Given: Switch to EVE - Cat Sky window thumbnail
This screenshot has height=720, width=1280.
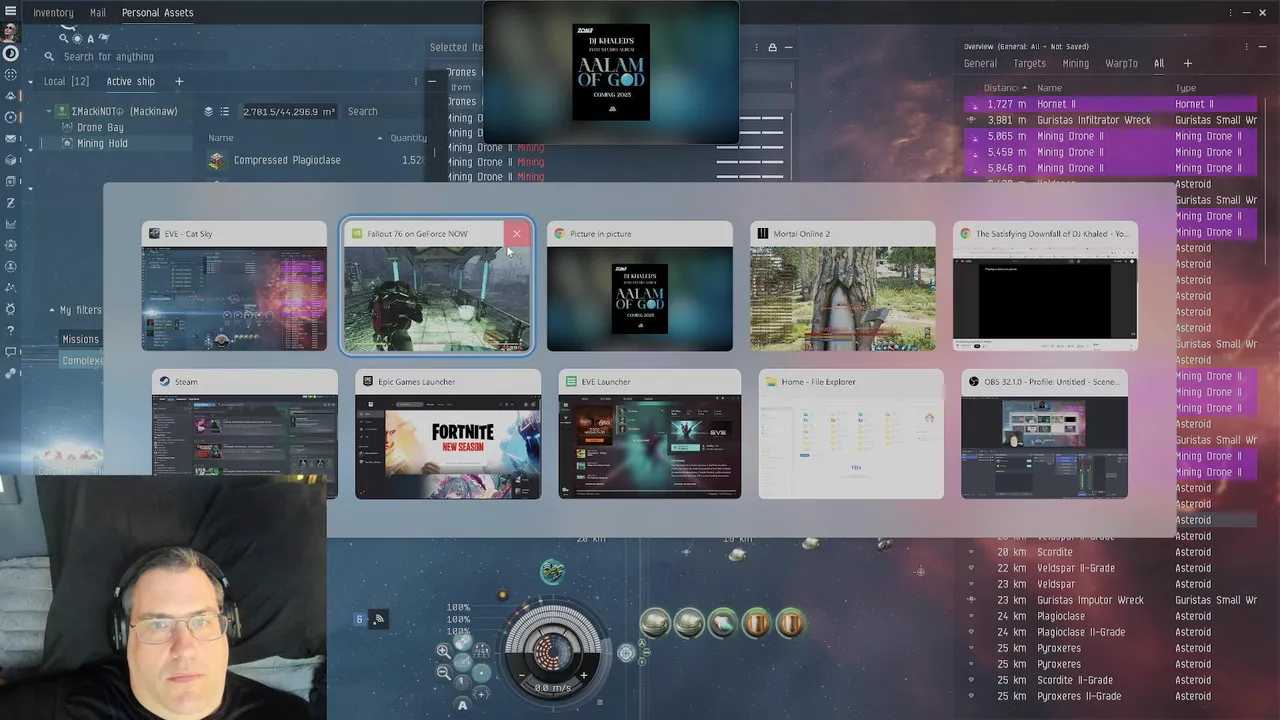Looking at the screenshot, I should coord(234,286).
